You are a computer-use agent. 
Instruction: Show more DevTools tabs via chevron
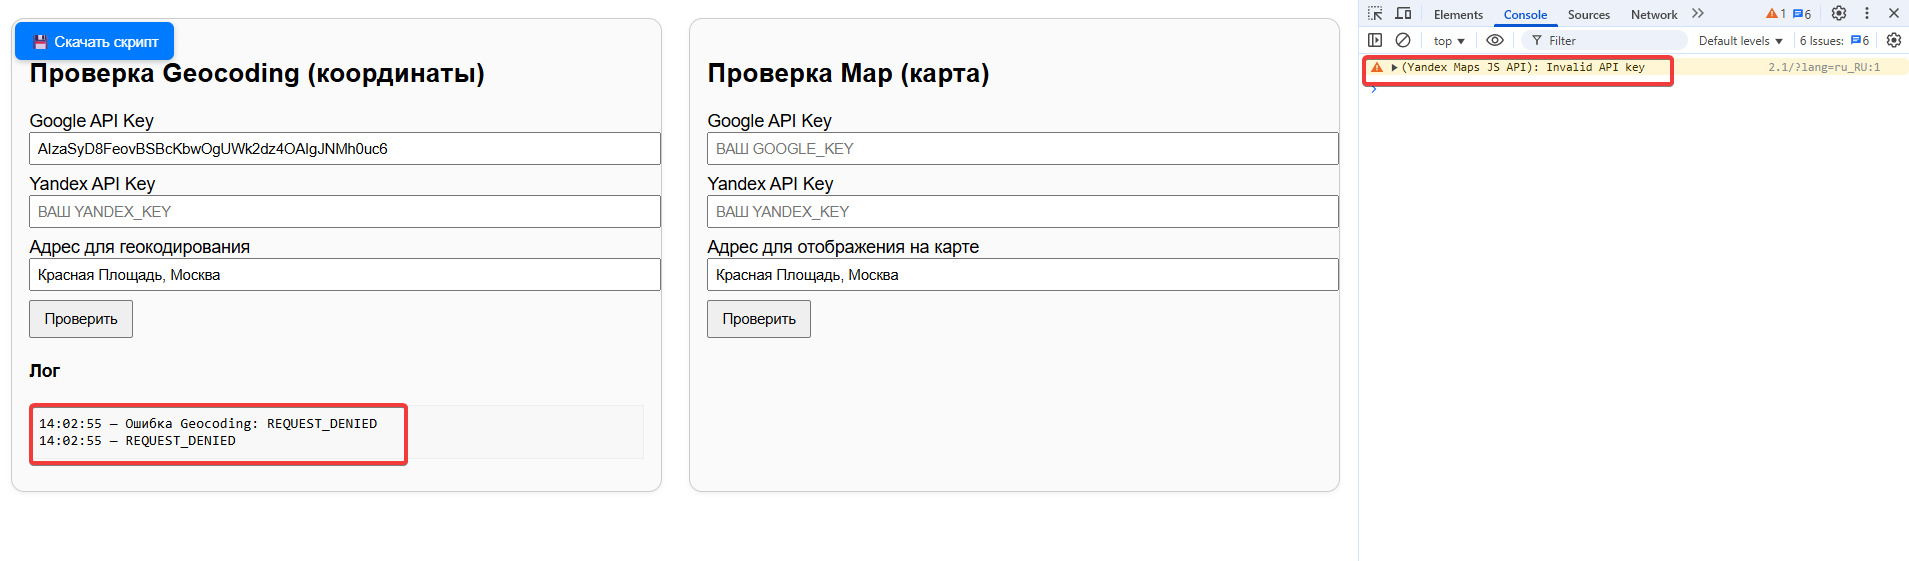point(1697,14)
